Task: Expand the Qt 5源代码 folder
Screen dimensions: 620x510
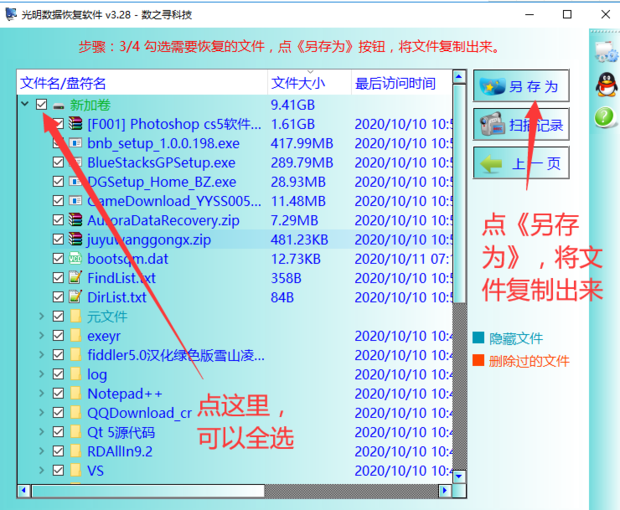Action: [x=42, y=432]
